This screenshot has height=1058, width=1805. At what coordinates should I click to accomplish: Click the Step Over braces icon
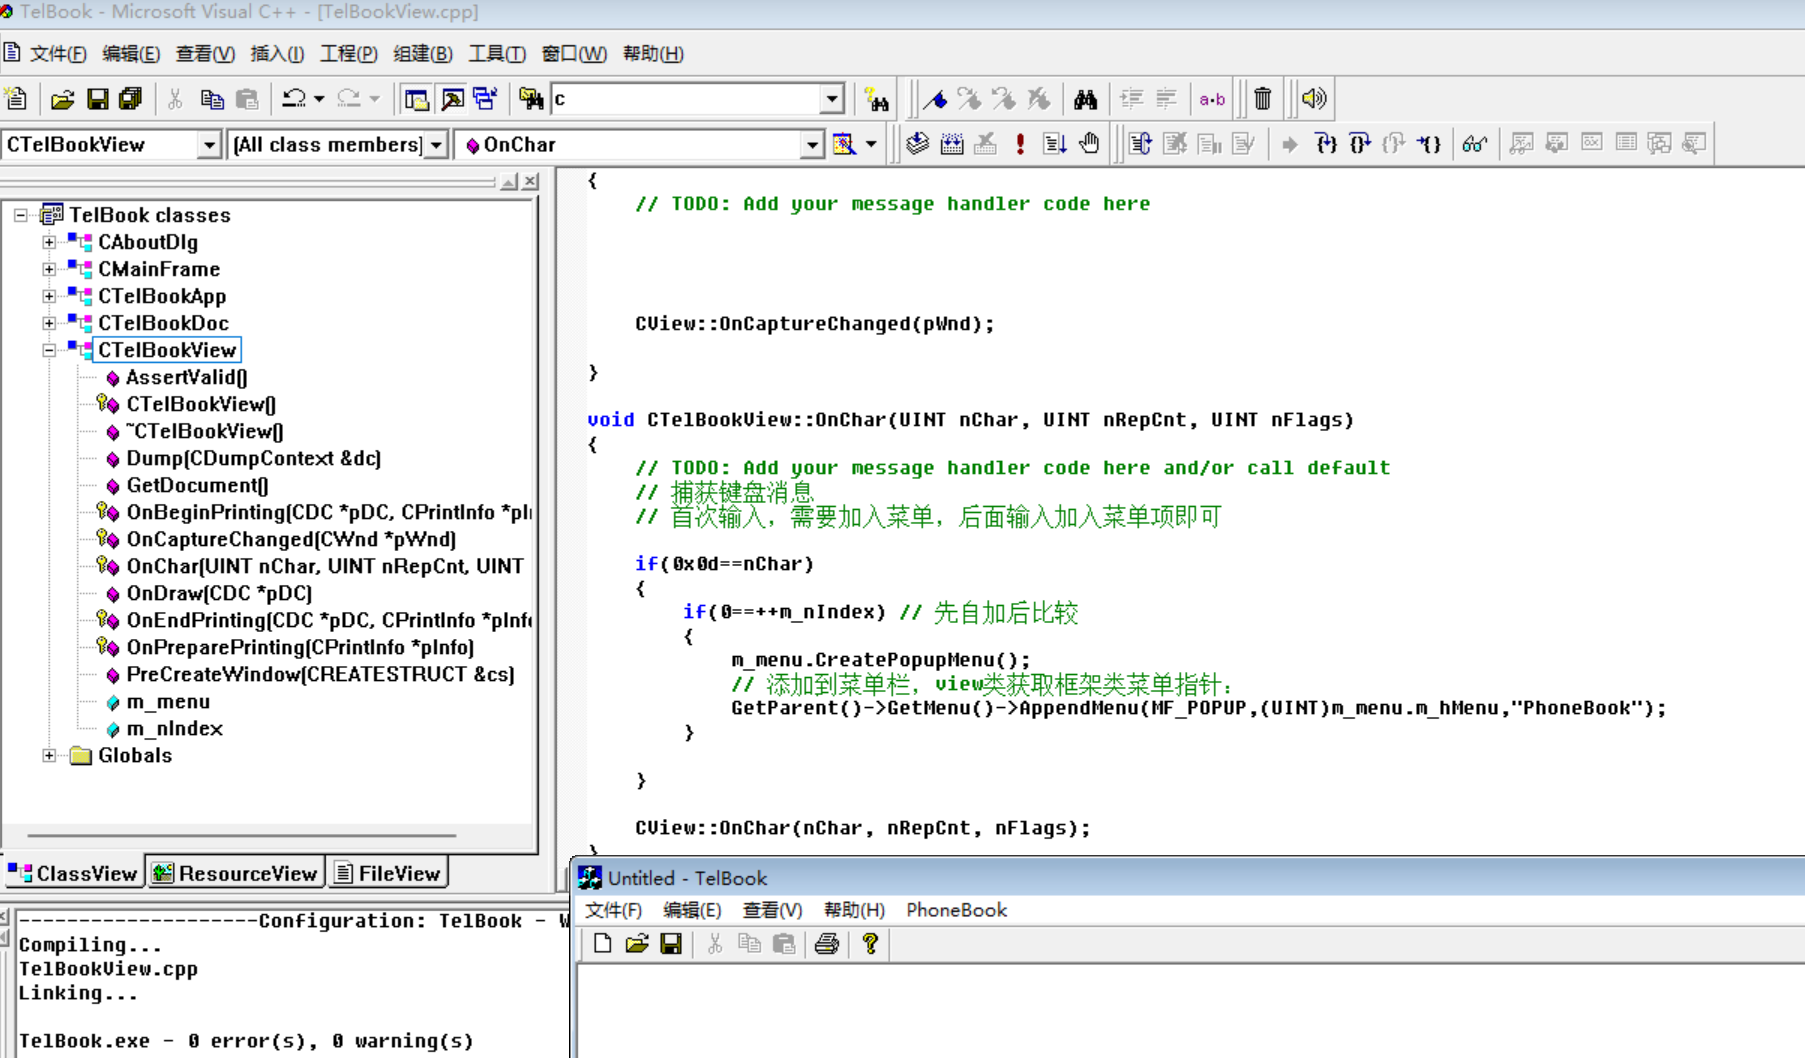[x=1359, y=144]
